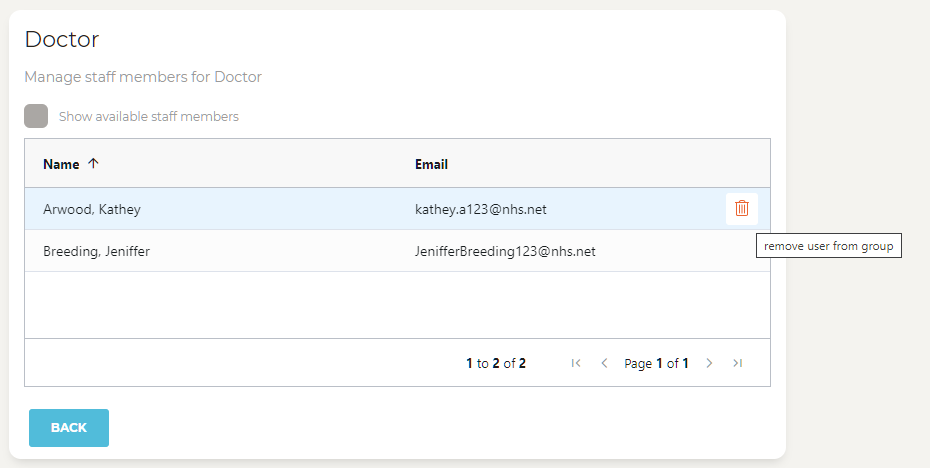
Task: Click the '1 to 2 of 2' row count
Action: pos(496,364)
